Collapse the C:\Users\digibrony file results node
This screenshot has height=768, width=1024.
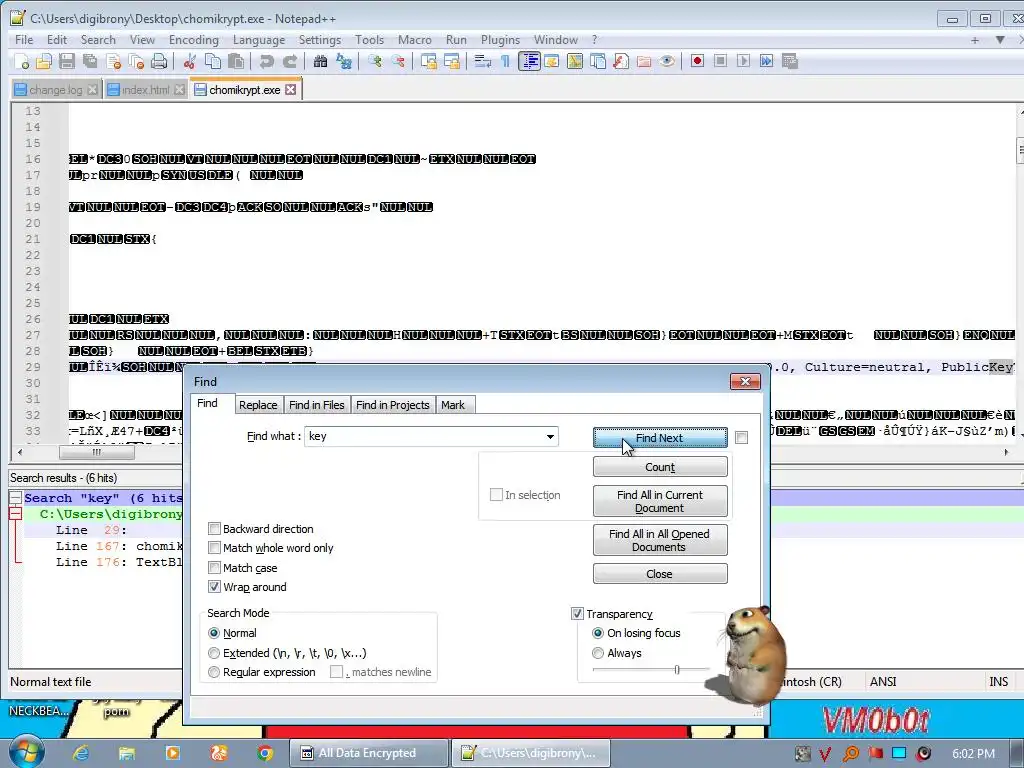point(15,514)
